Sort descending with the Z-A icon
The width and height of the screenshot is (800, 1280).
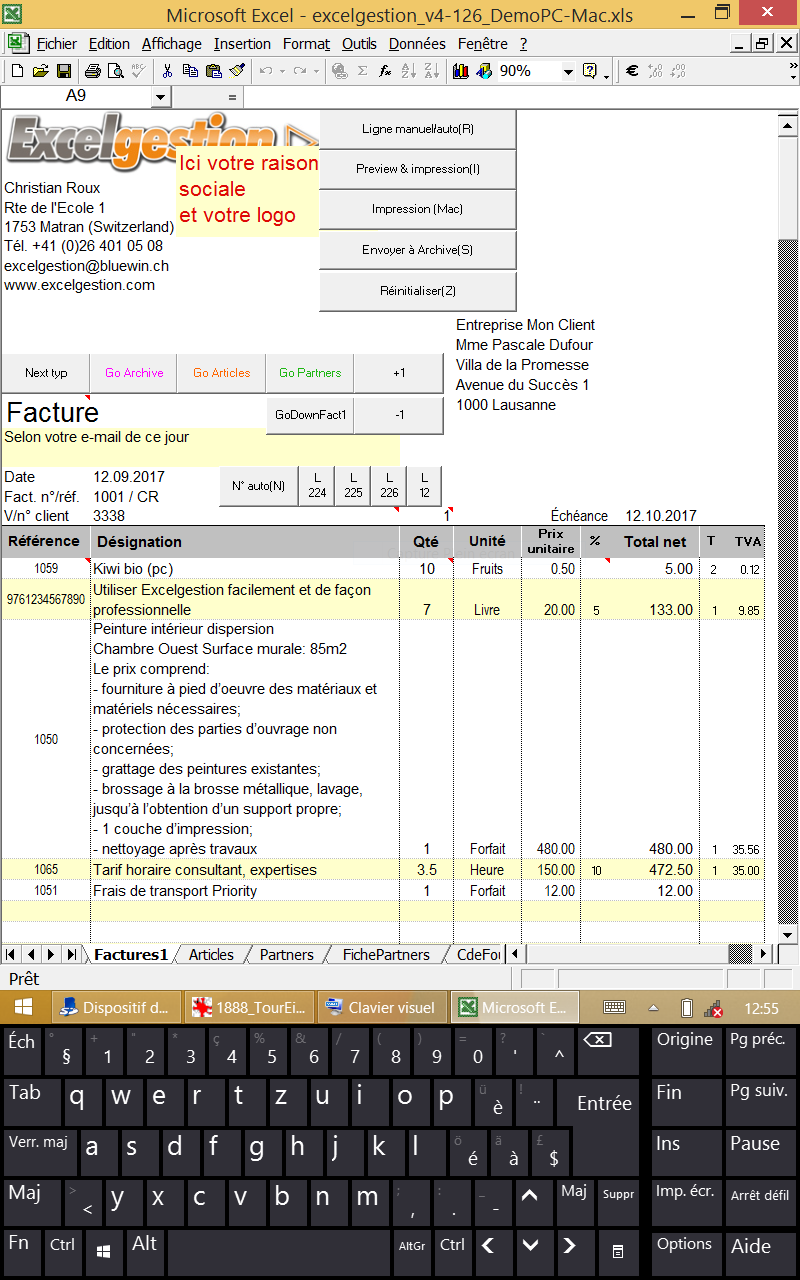pos(431,71)
